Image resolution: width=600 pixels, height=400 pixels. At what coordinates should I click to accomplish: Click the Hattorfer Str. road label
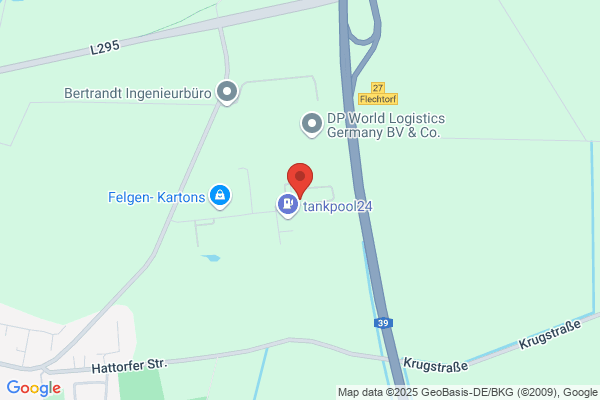click(129, 366)
